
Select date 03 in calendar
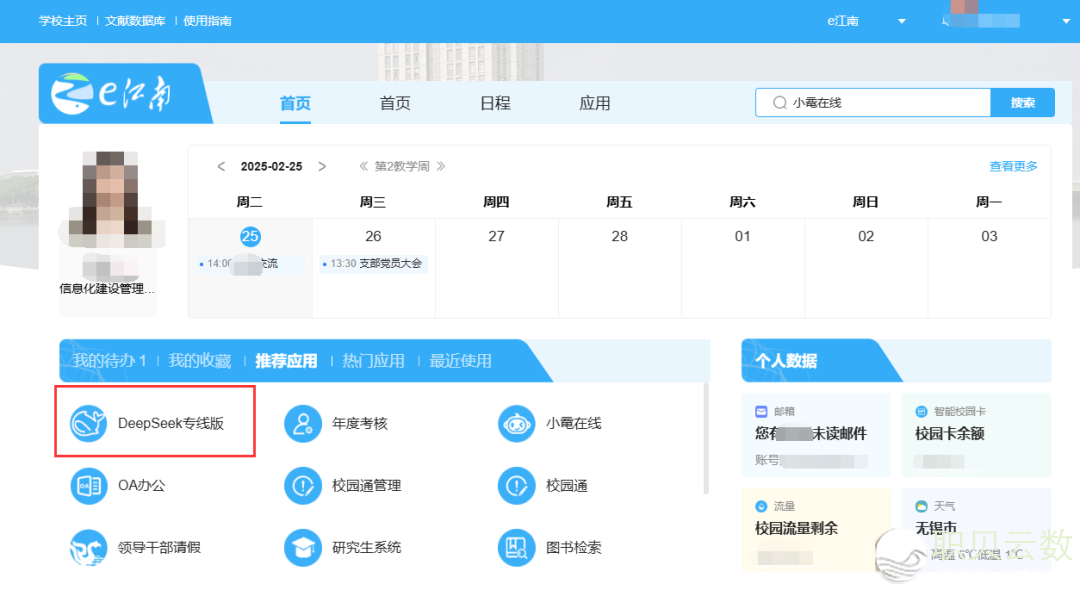point(989,237)
